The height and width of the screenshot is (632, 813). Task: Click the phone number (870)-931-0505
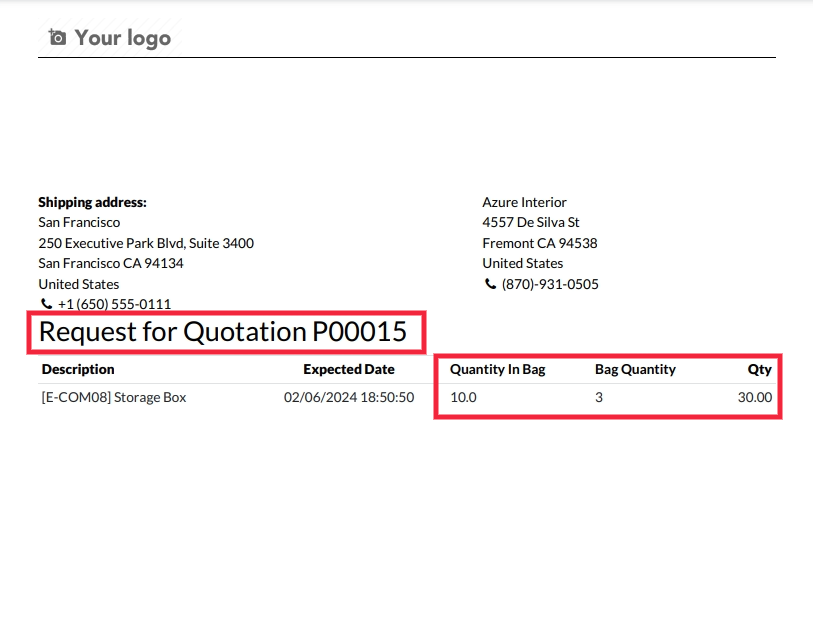point(550,284)
